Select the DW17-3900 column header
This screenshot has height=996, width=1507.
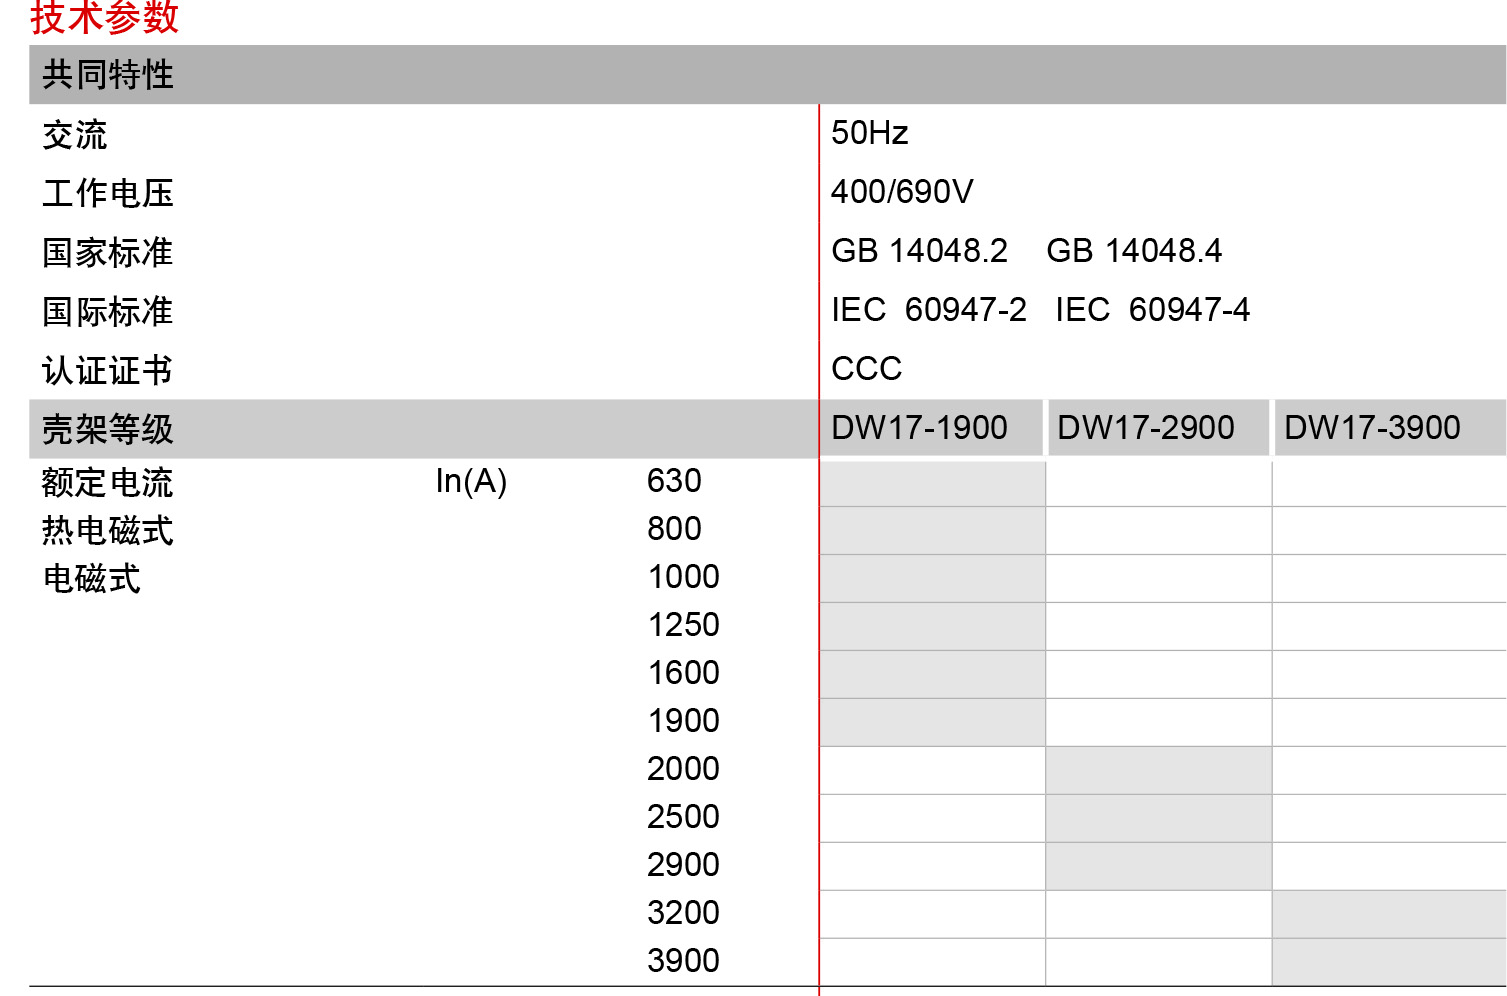(1371, 428)
